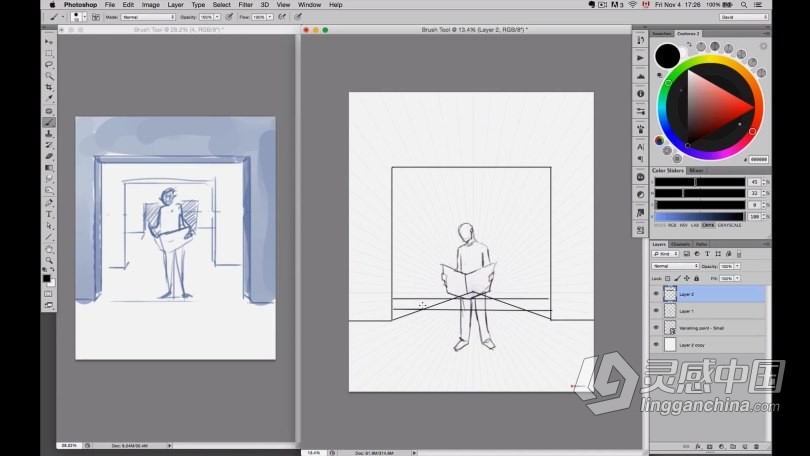Toggle visibility of Layer 1
Image resolution: width=810 pixels, height=456 pixels.
click(656, 311)
